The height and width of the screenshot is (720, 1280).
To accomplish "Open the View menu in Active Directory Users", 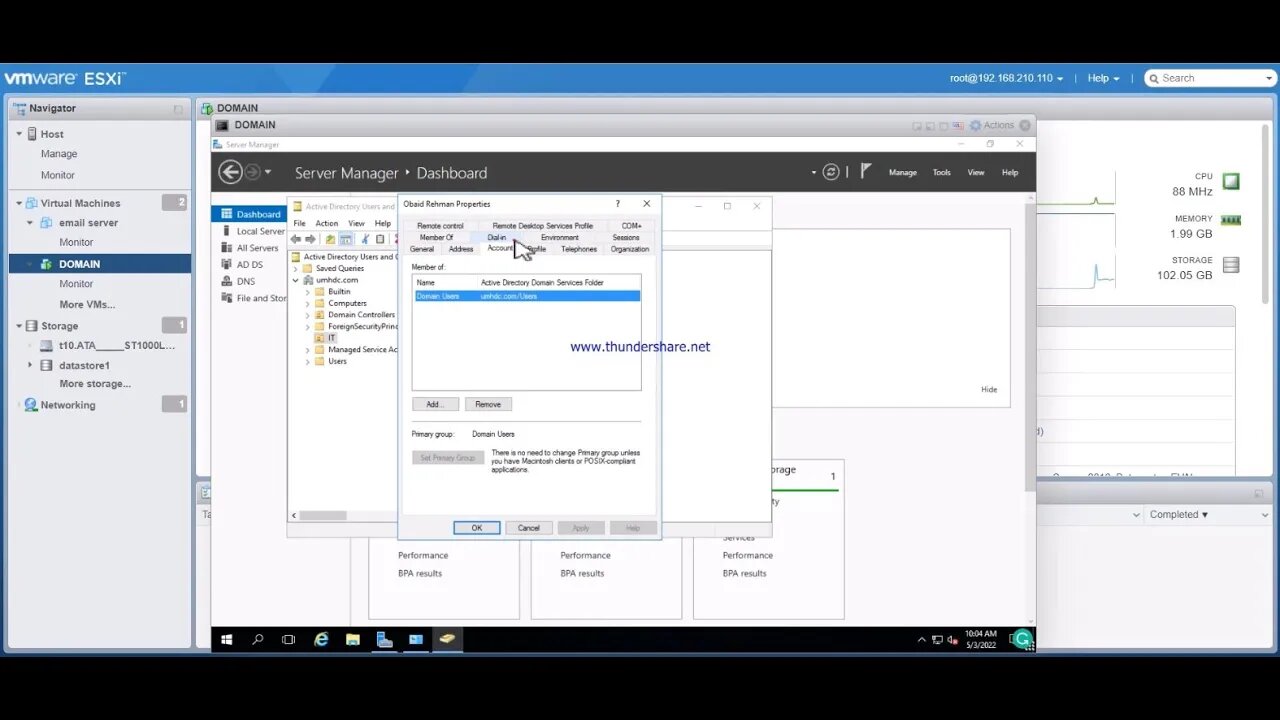I will (x=356, y=223).
